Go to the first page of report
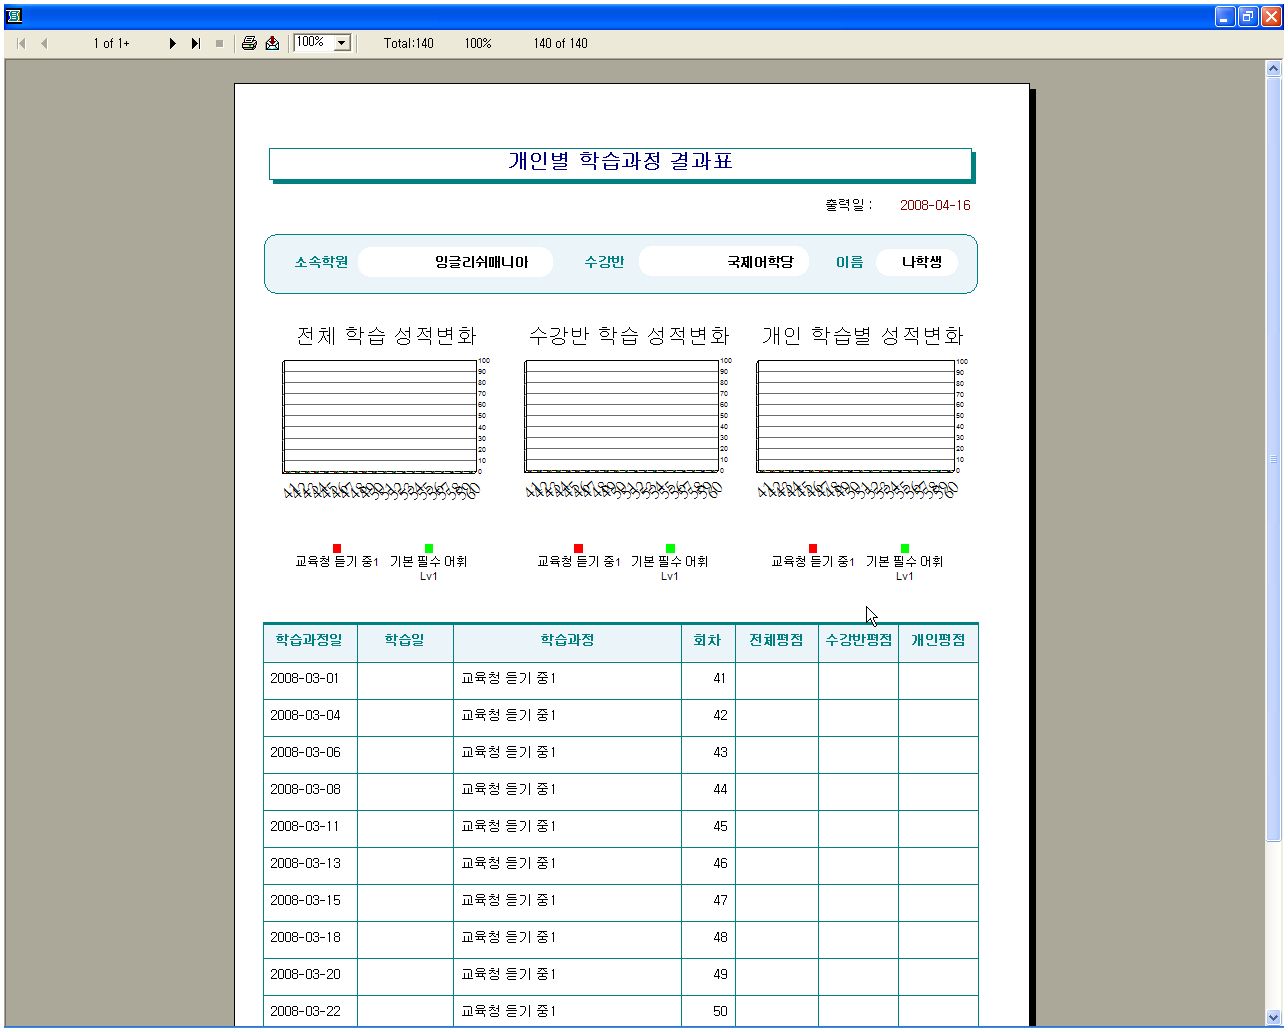 click(21, 44)
